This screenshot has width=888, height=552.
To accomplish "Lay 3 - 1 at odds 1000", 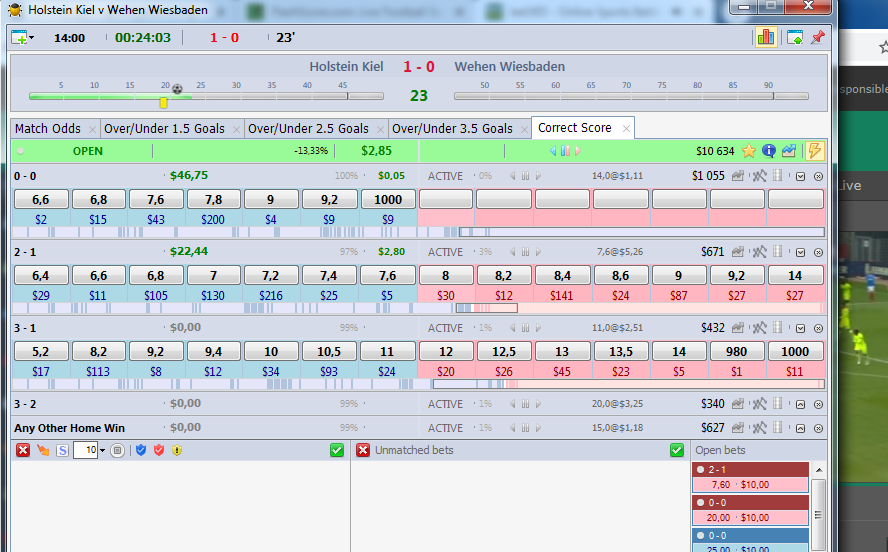I will pos(795,351).
